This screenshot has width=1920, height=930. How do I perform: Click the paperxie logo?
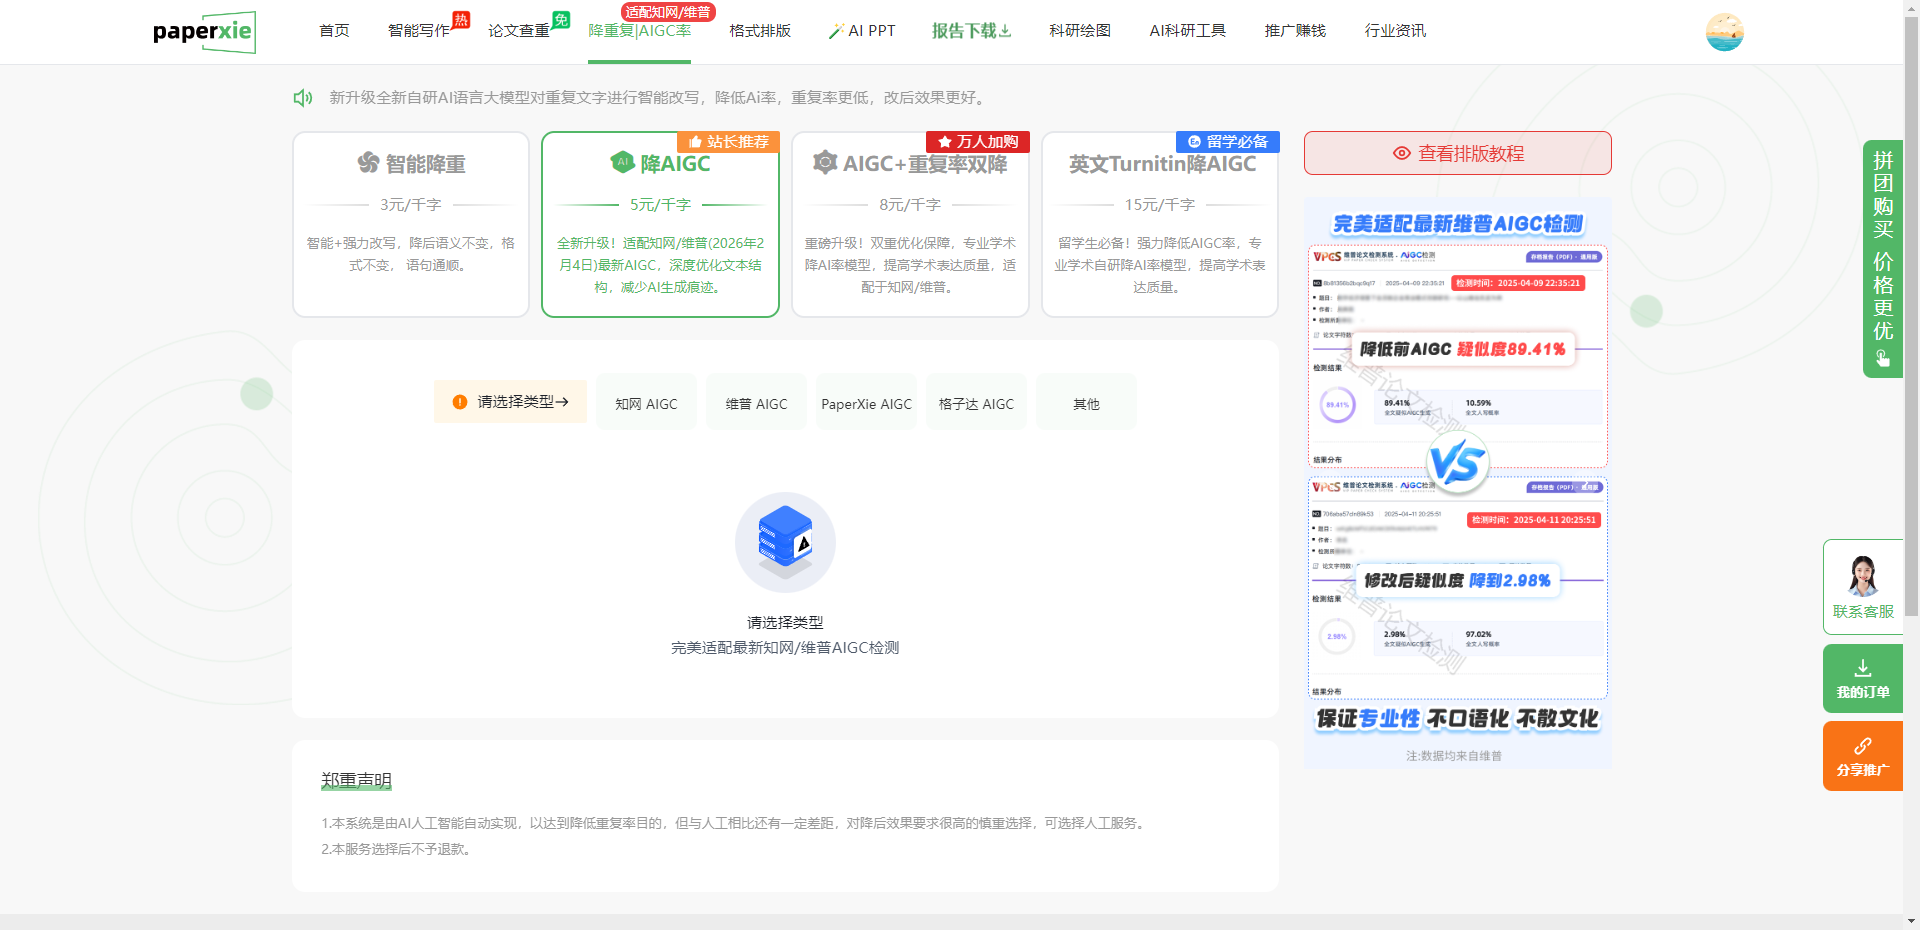pyautogui.click(x=204, y=32)
